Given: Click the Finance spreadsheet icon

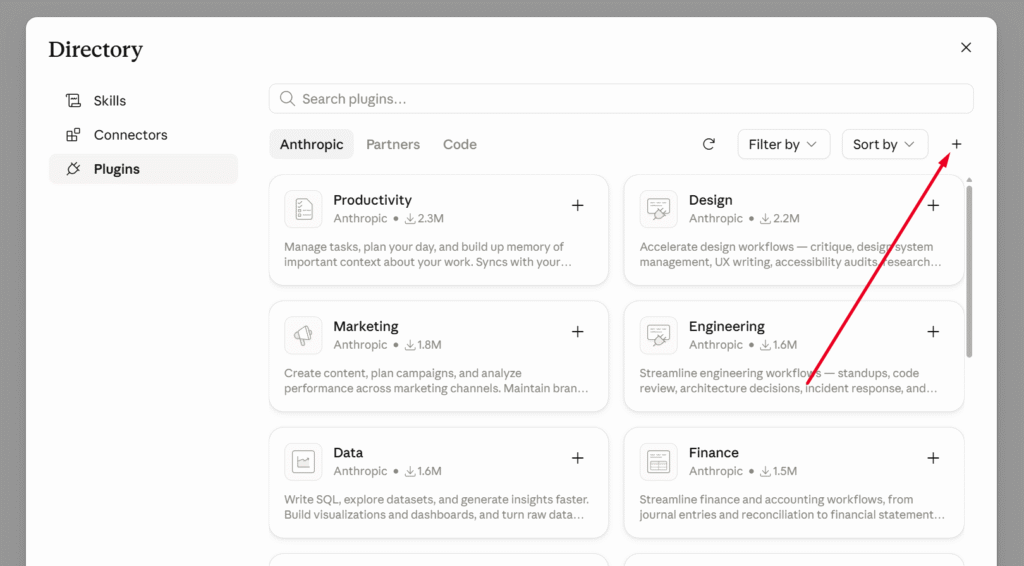Looking at the screenshot, I should (658, 462).
